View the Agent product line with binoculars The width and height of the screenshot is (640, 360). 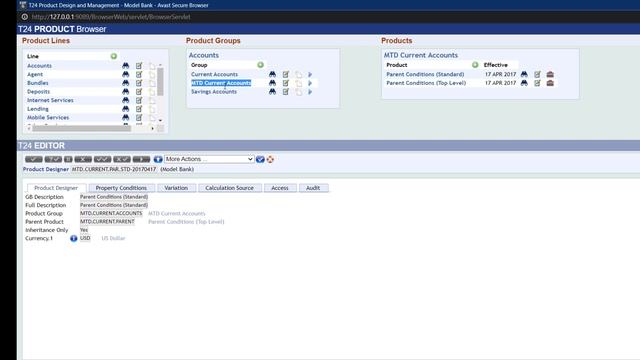pos(126,74)
